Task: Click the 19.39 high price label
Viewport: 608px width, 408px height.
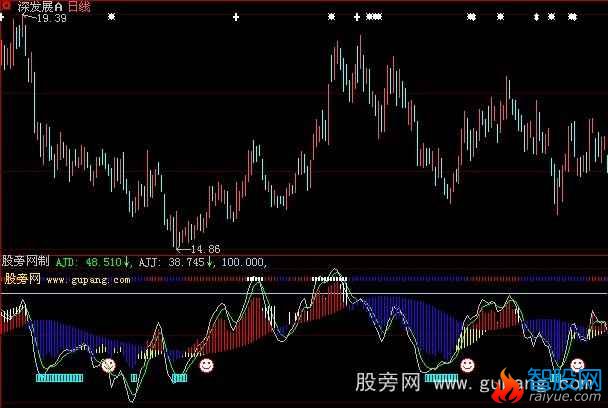Action: [x=51, y=18]
